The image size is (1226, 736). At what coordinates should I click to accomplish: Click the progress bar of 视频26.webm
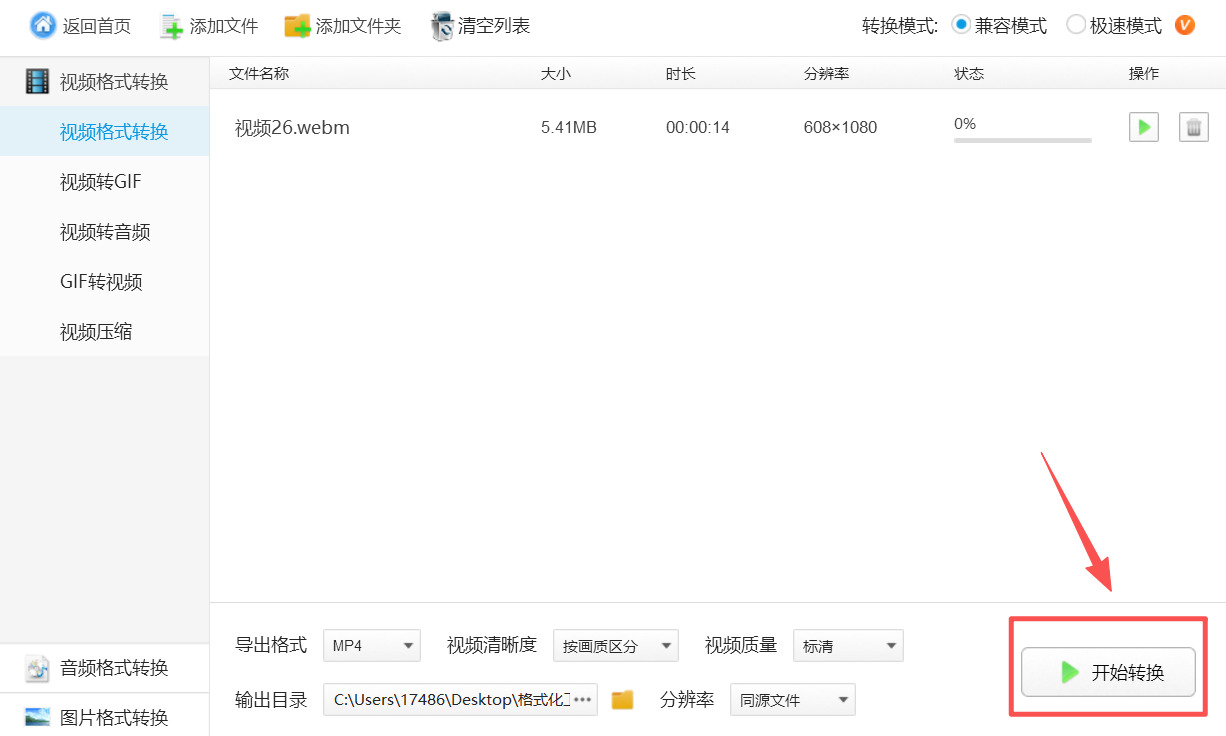click(x=1023, y=140)
